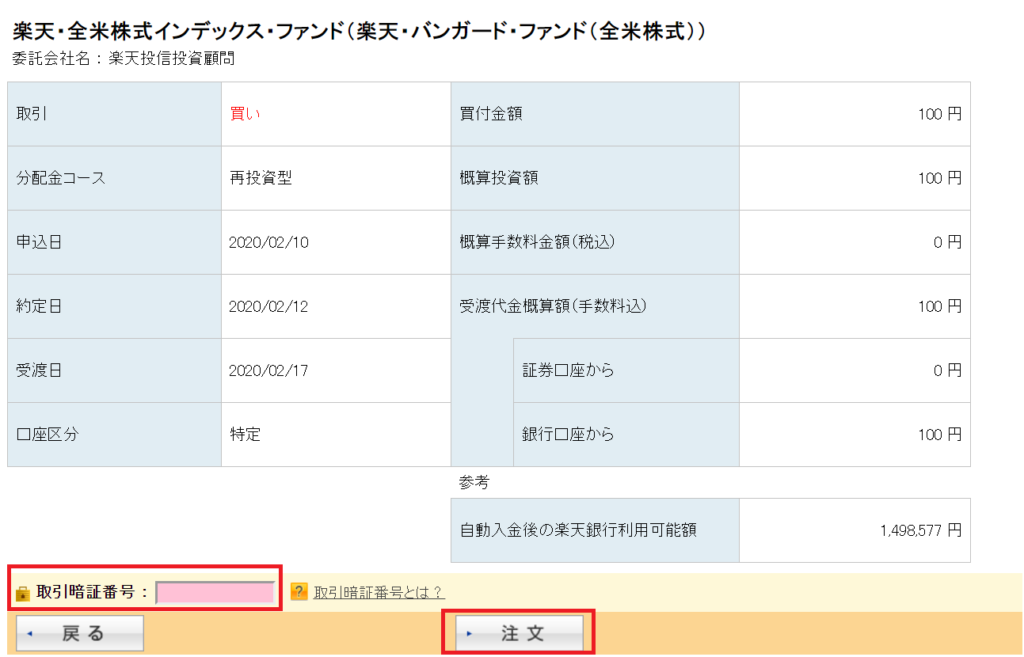Screen dimensions: 1024x657
Task: Click the contract date 2020/02/12
Action: [268, 306]
